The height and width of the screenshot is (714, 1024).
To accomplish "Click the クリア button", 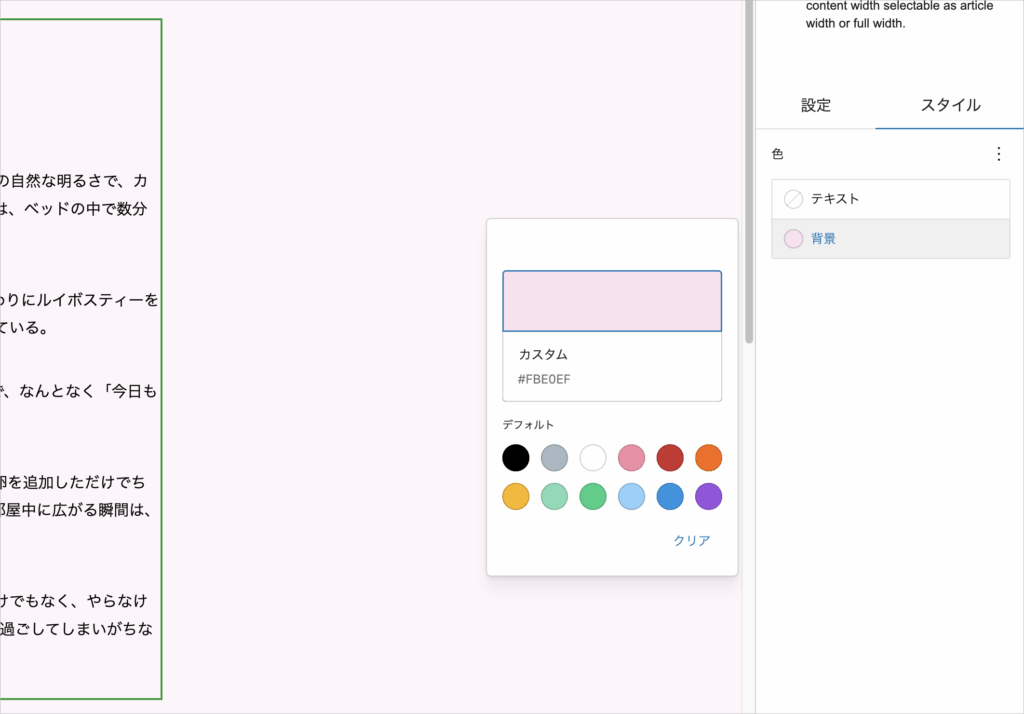I will [x=691, y=541].
